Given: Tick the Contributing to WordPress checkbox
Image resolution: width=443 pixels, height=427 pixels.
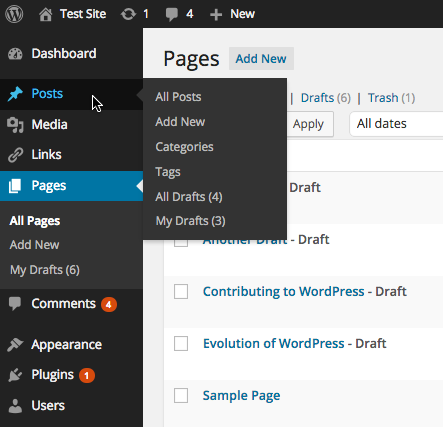Looking at the screenshot, I should point(181,292).
